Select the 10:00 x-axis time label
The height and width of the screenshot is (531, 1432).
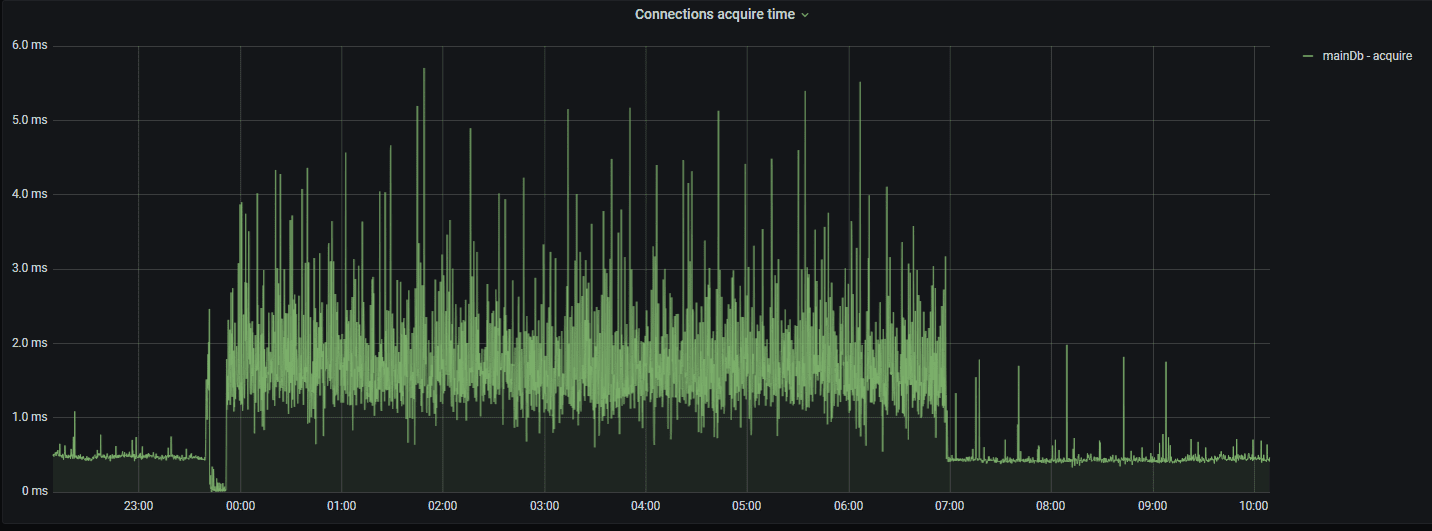coord(1254,506)
